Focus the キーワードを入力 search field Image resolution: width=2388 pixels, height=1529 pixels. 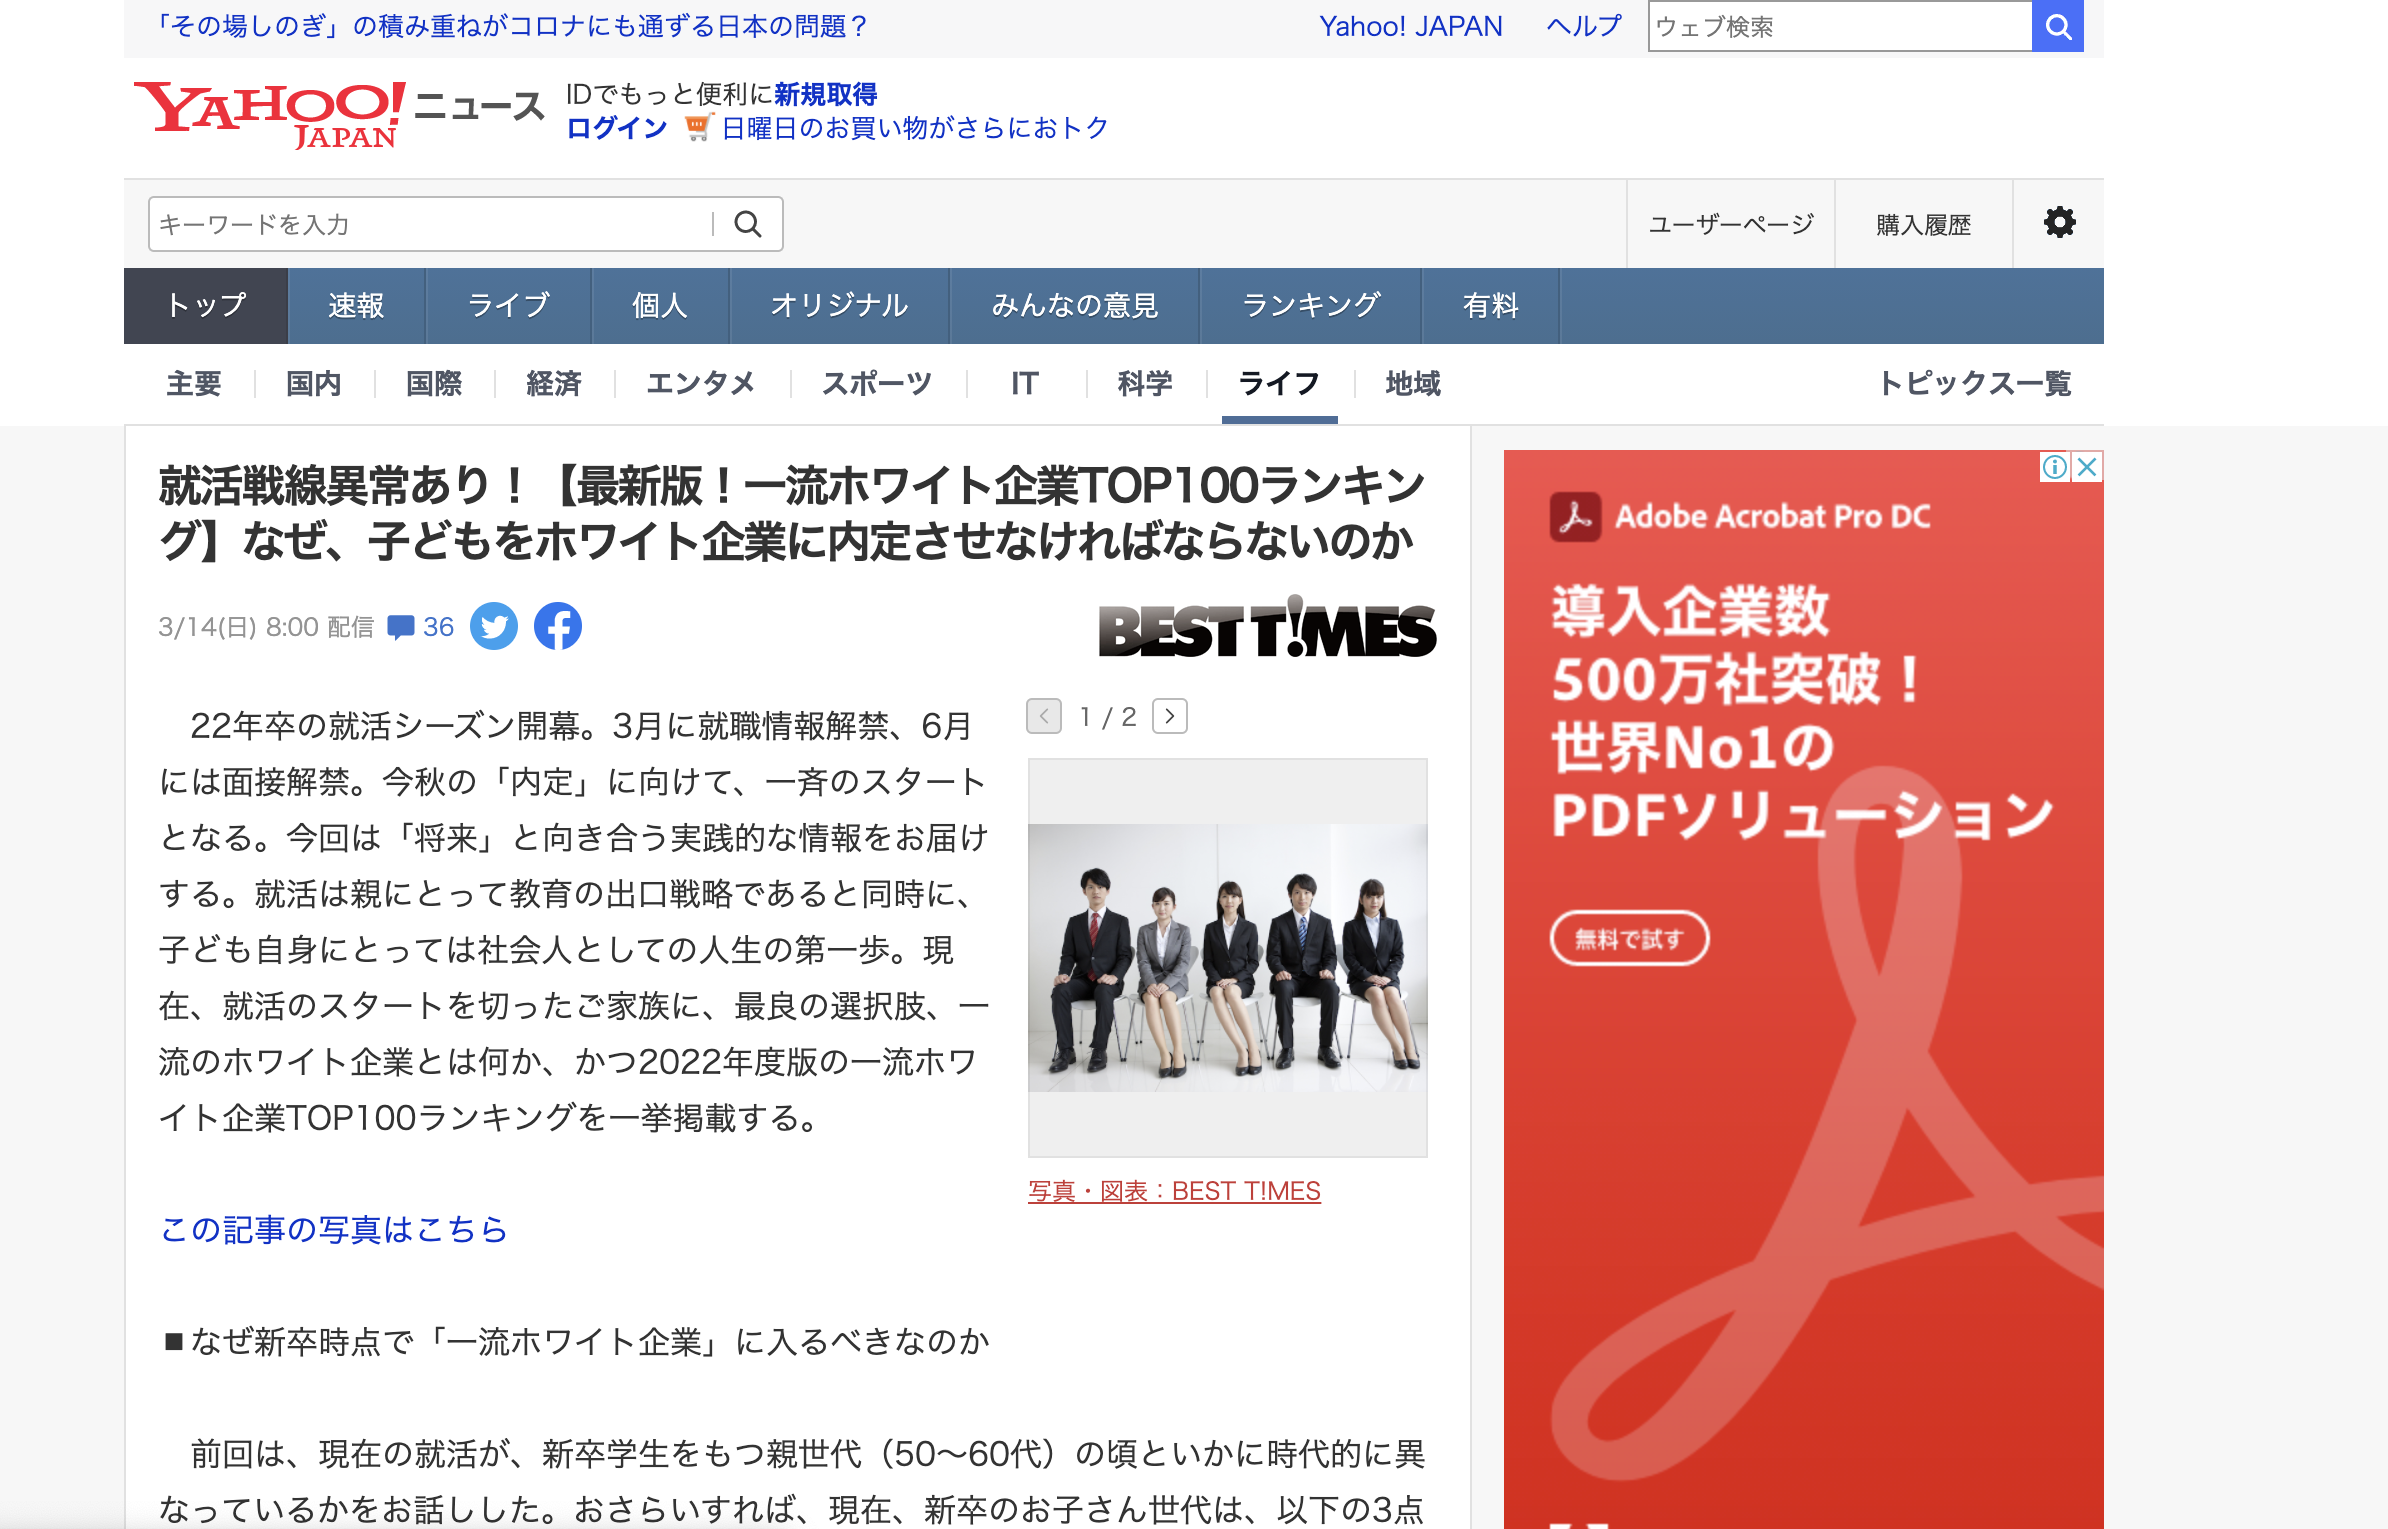coord(430,224)
